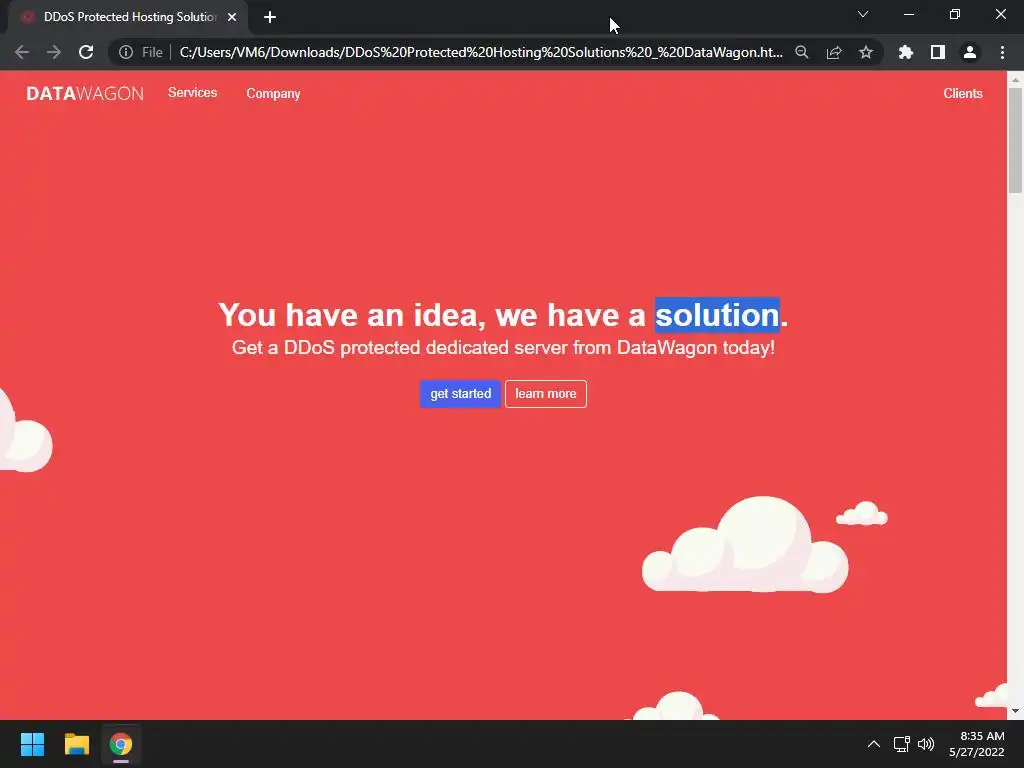This screenshot has height=768, width=1024.
Task: Click the address bar URL
Action: [481, 52]
